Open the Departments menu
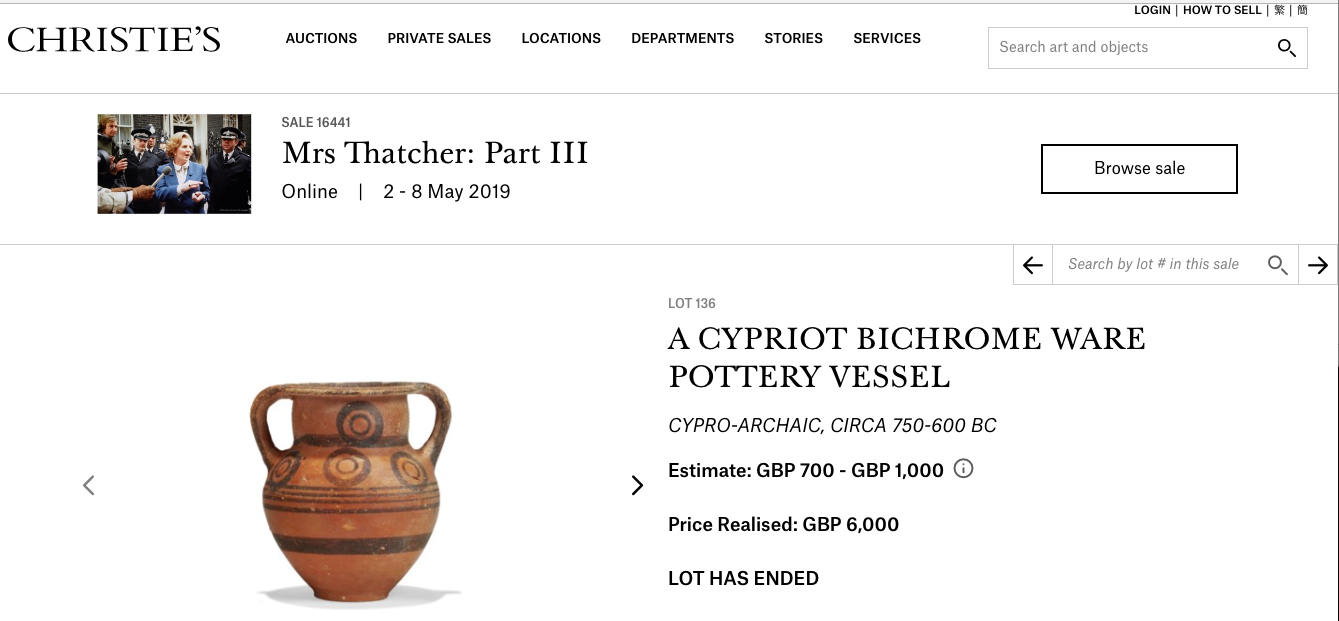 pos(682,38)
